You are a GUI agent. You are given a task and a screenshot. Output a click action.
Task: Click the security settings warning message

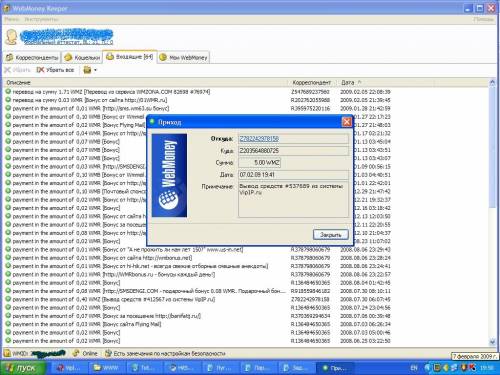[165, 353]
